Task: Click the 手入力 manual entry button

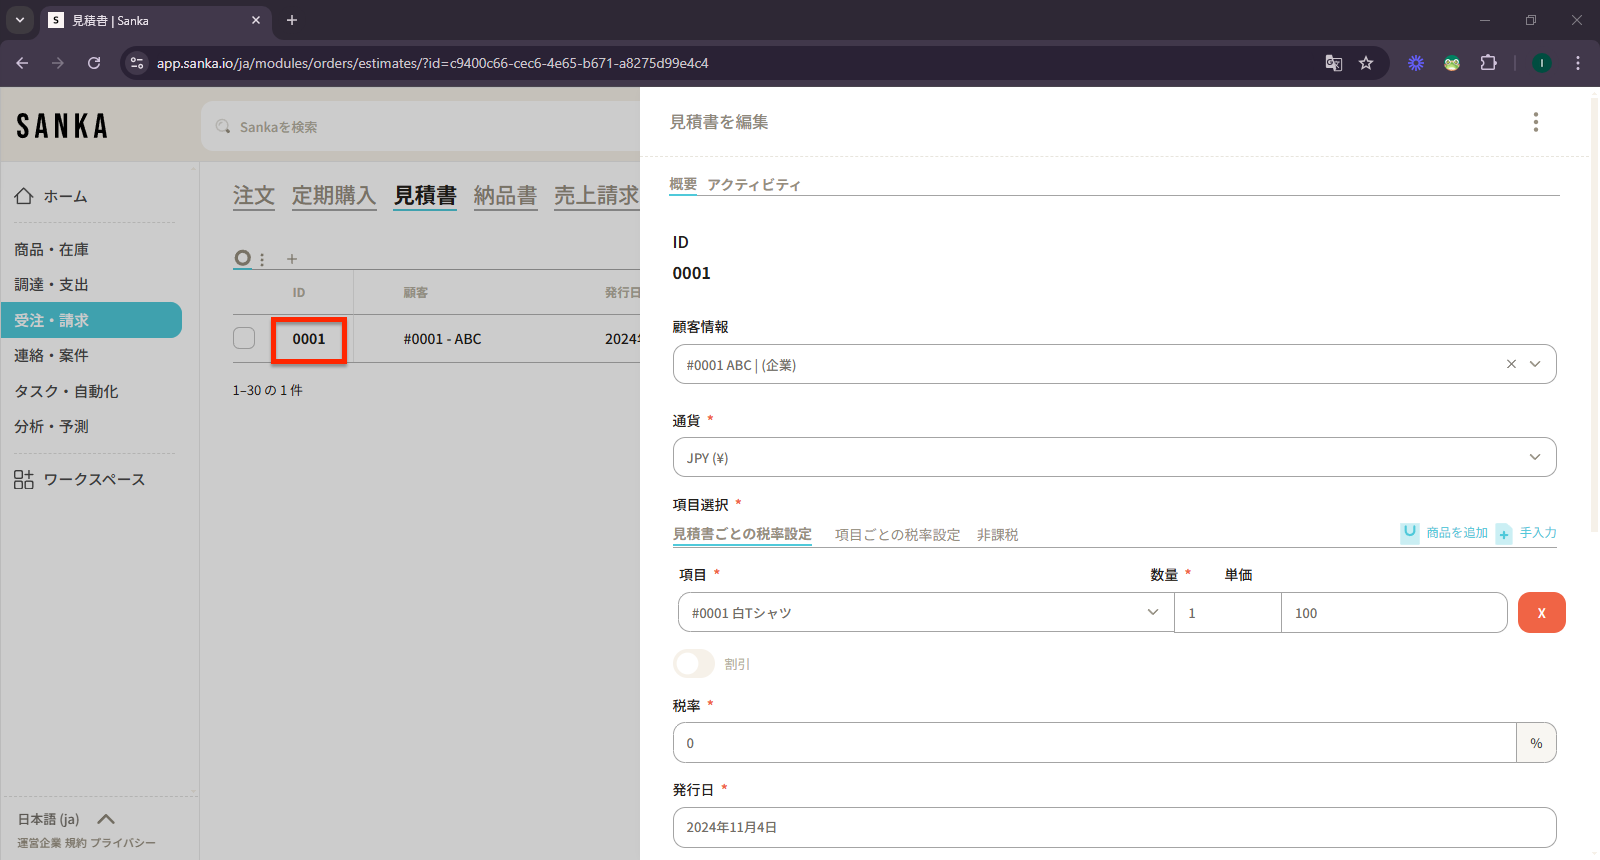Action: pyautogui.click(x=1537, y=533)
